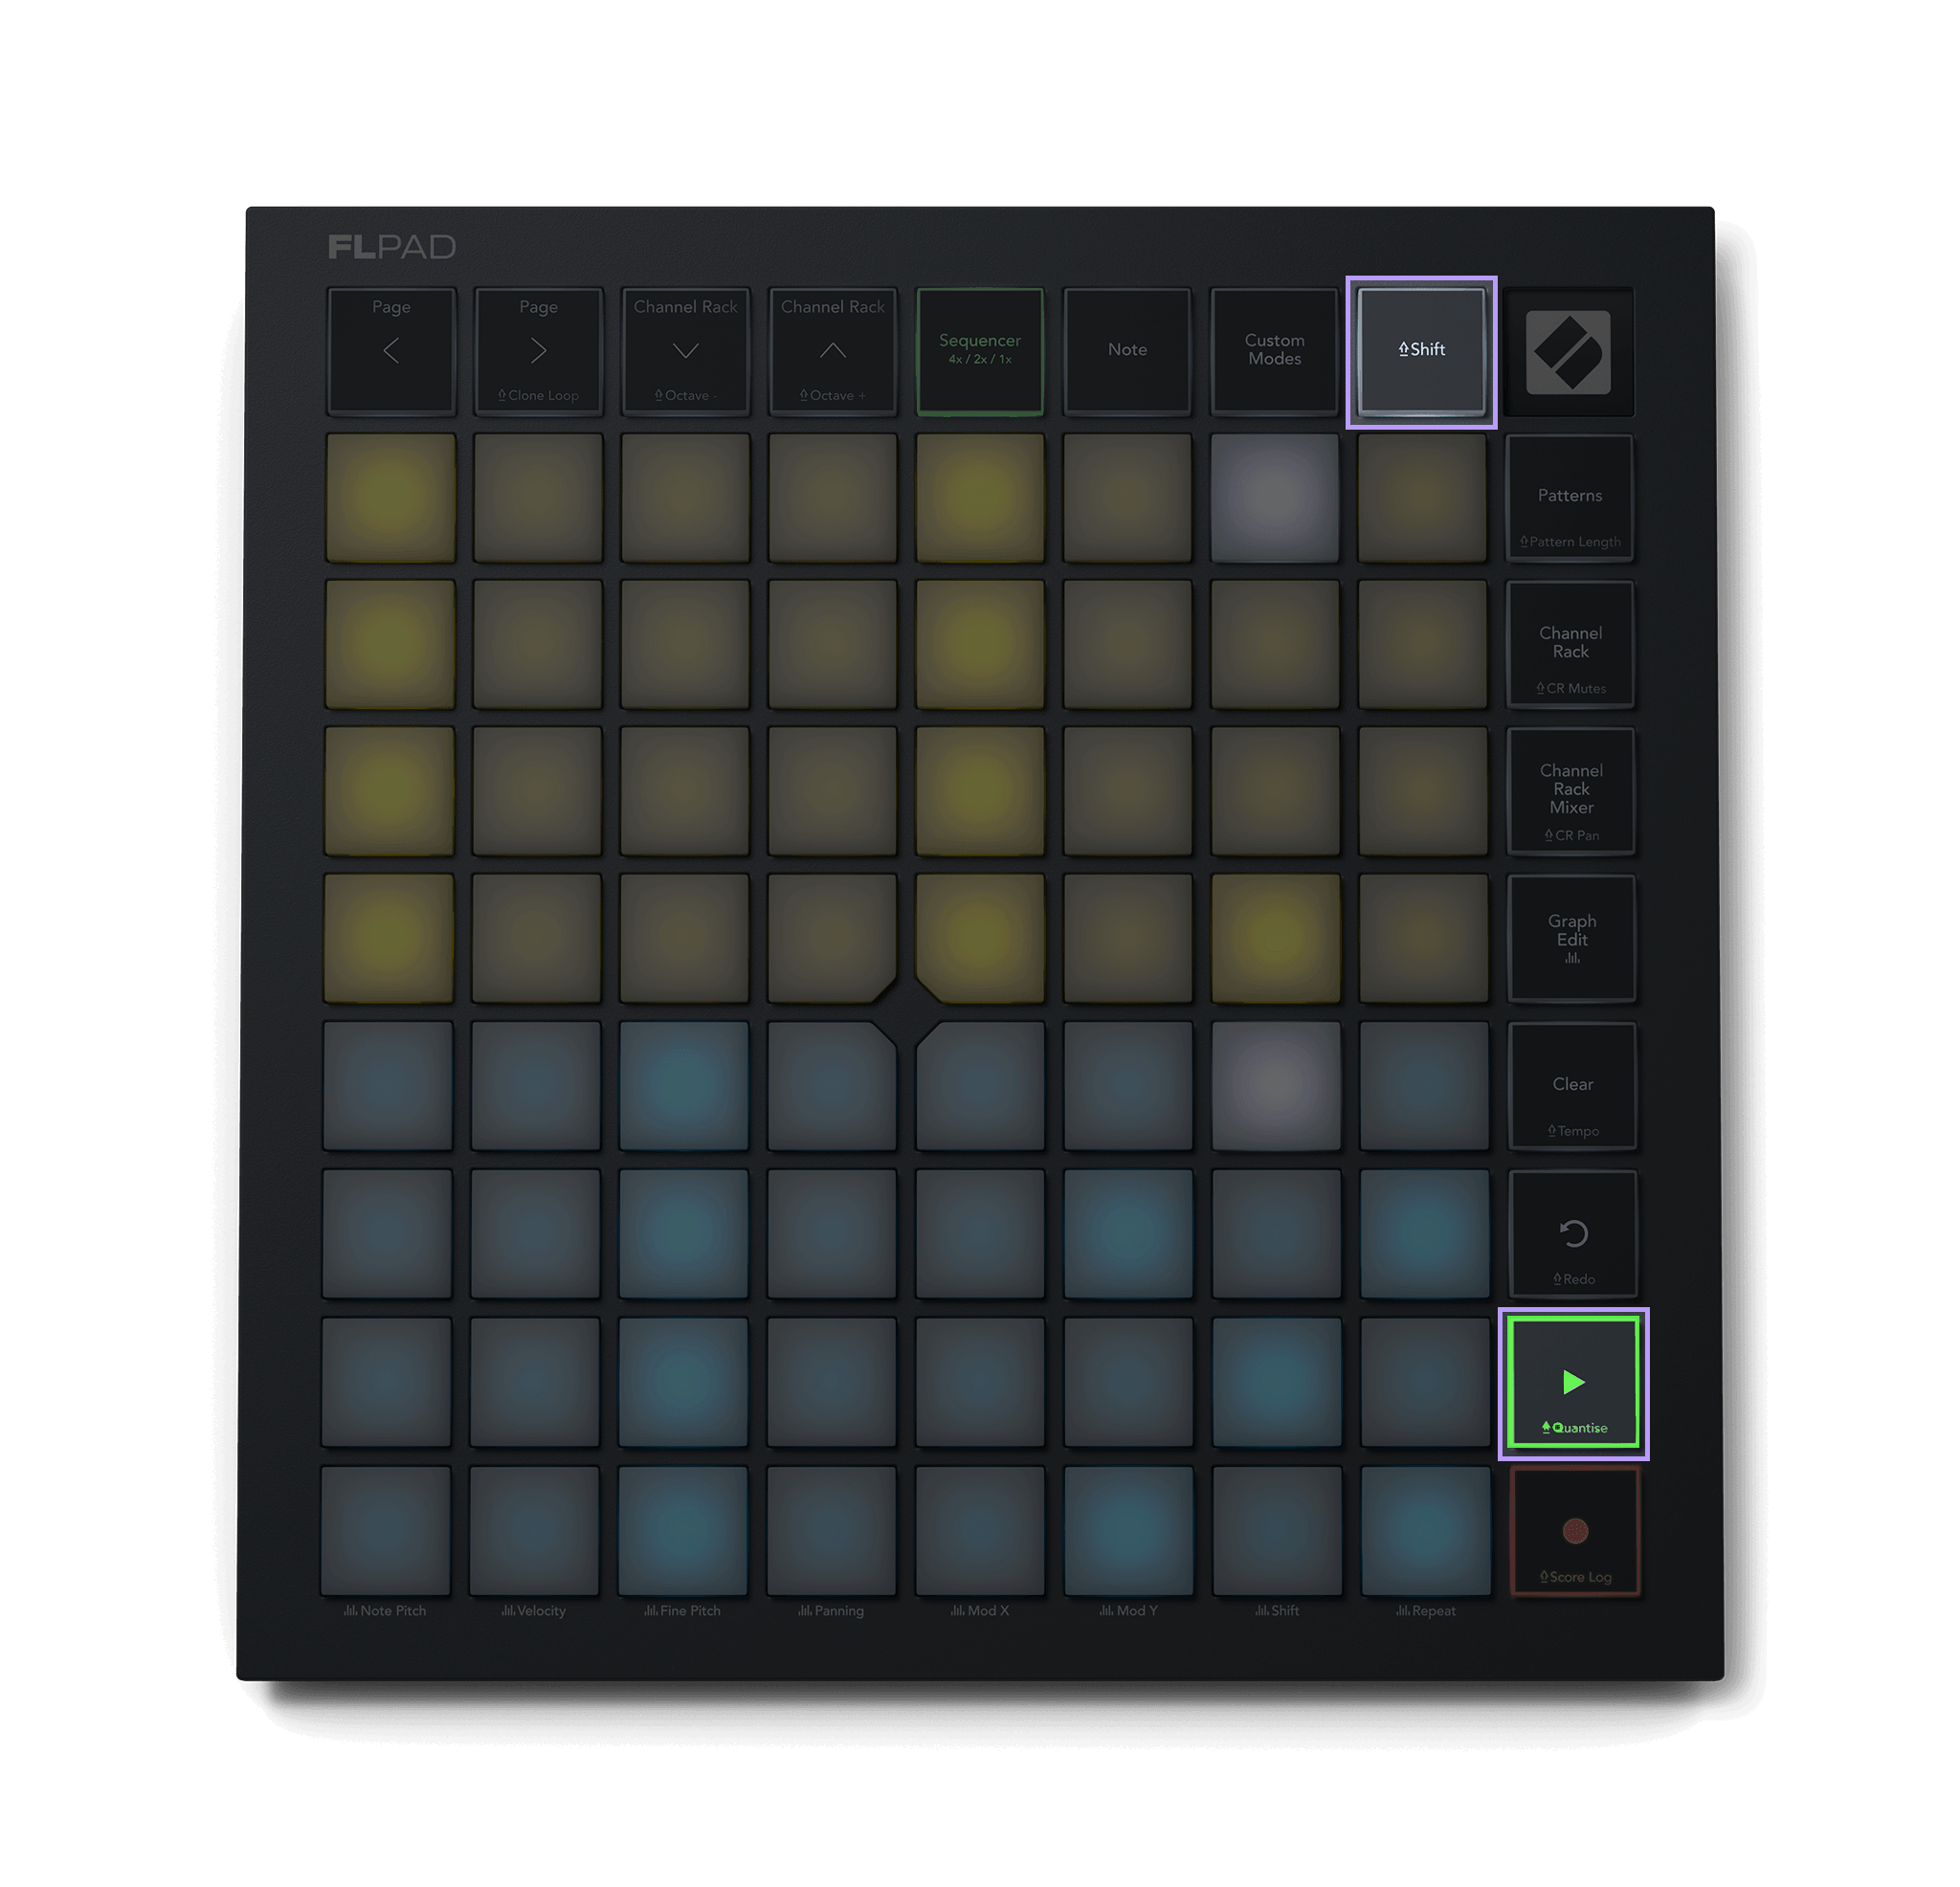Hold the Shift button in the top row

[1421, 351]
